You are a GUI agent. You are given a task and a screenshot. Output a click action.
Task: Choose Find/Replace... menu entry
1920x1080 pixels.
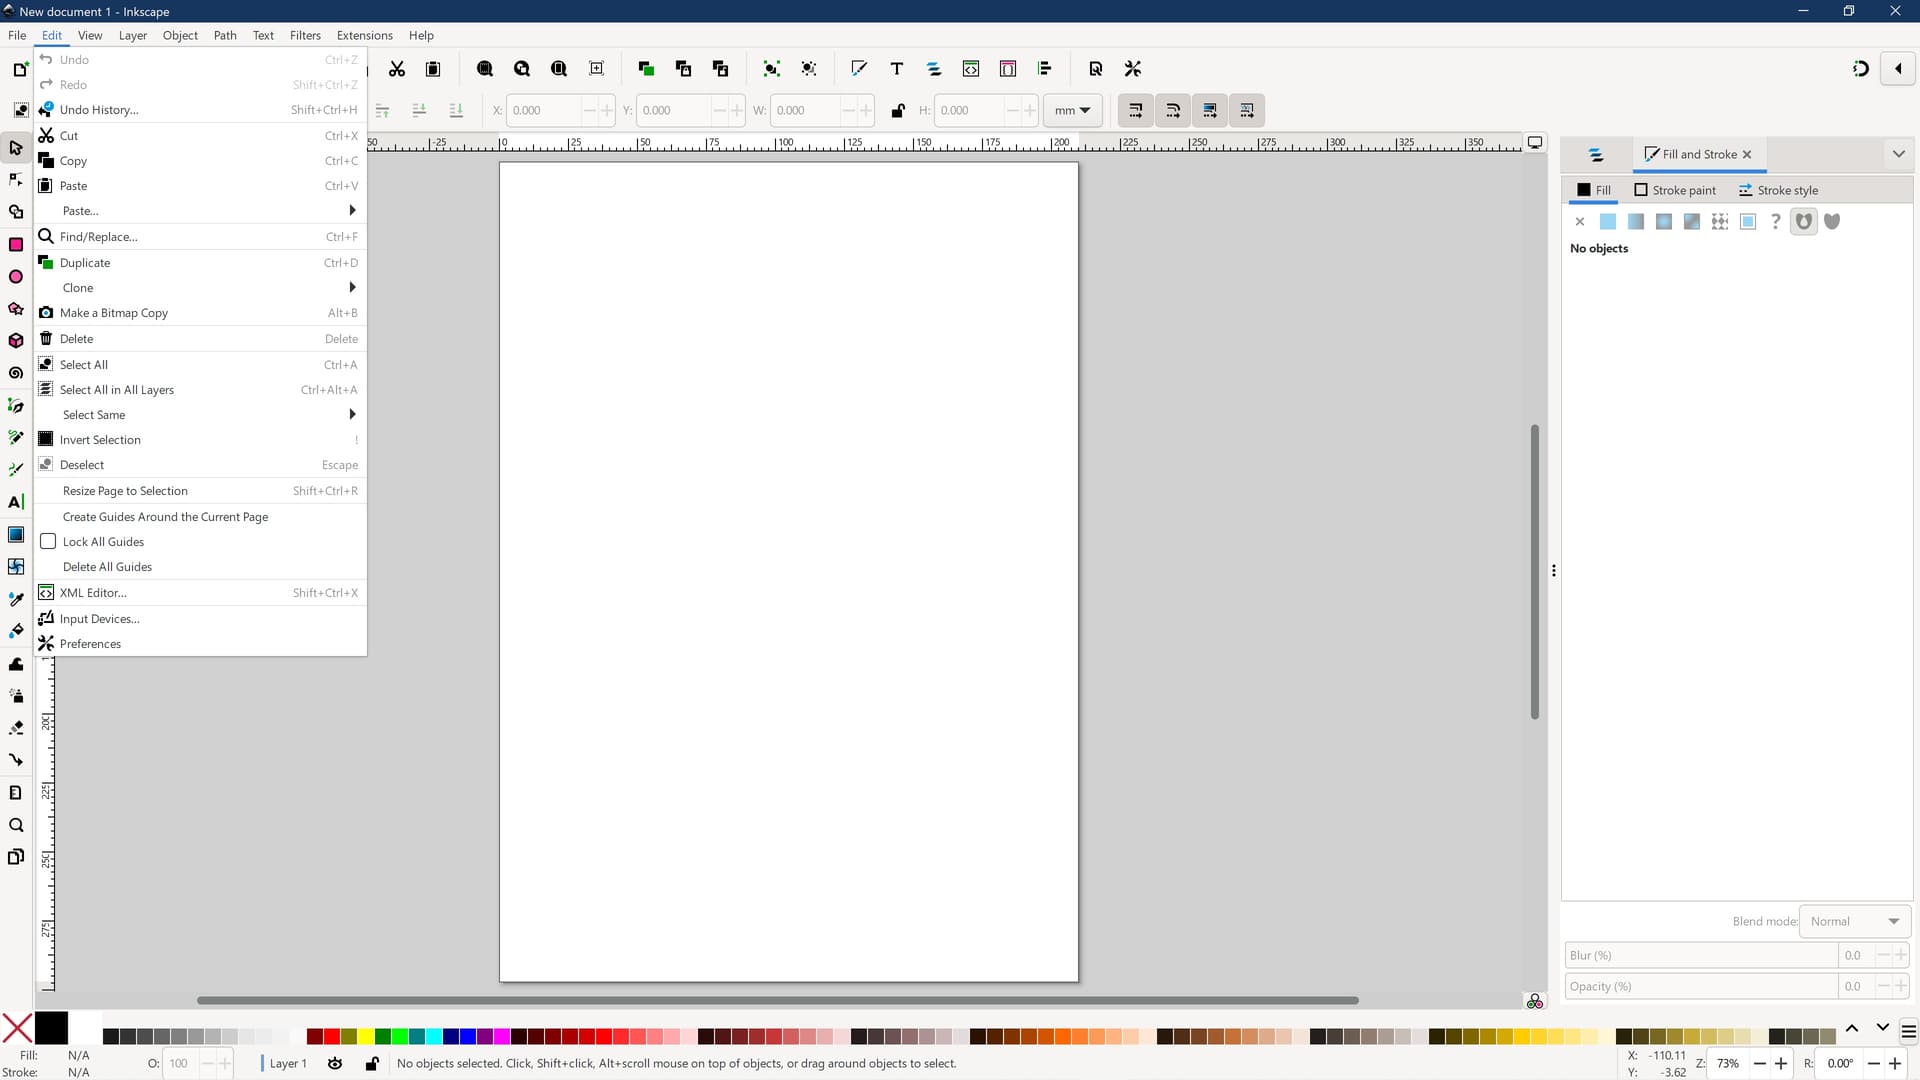pyautogui.click(x=201, y=237)
